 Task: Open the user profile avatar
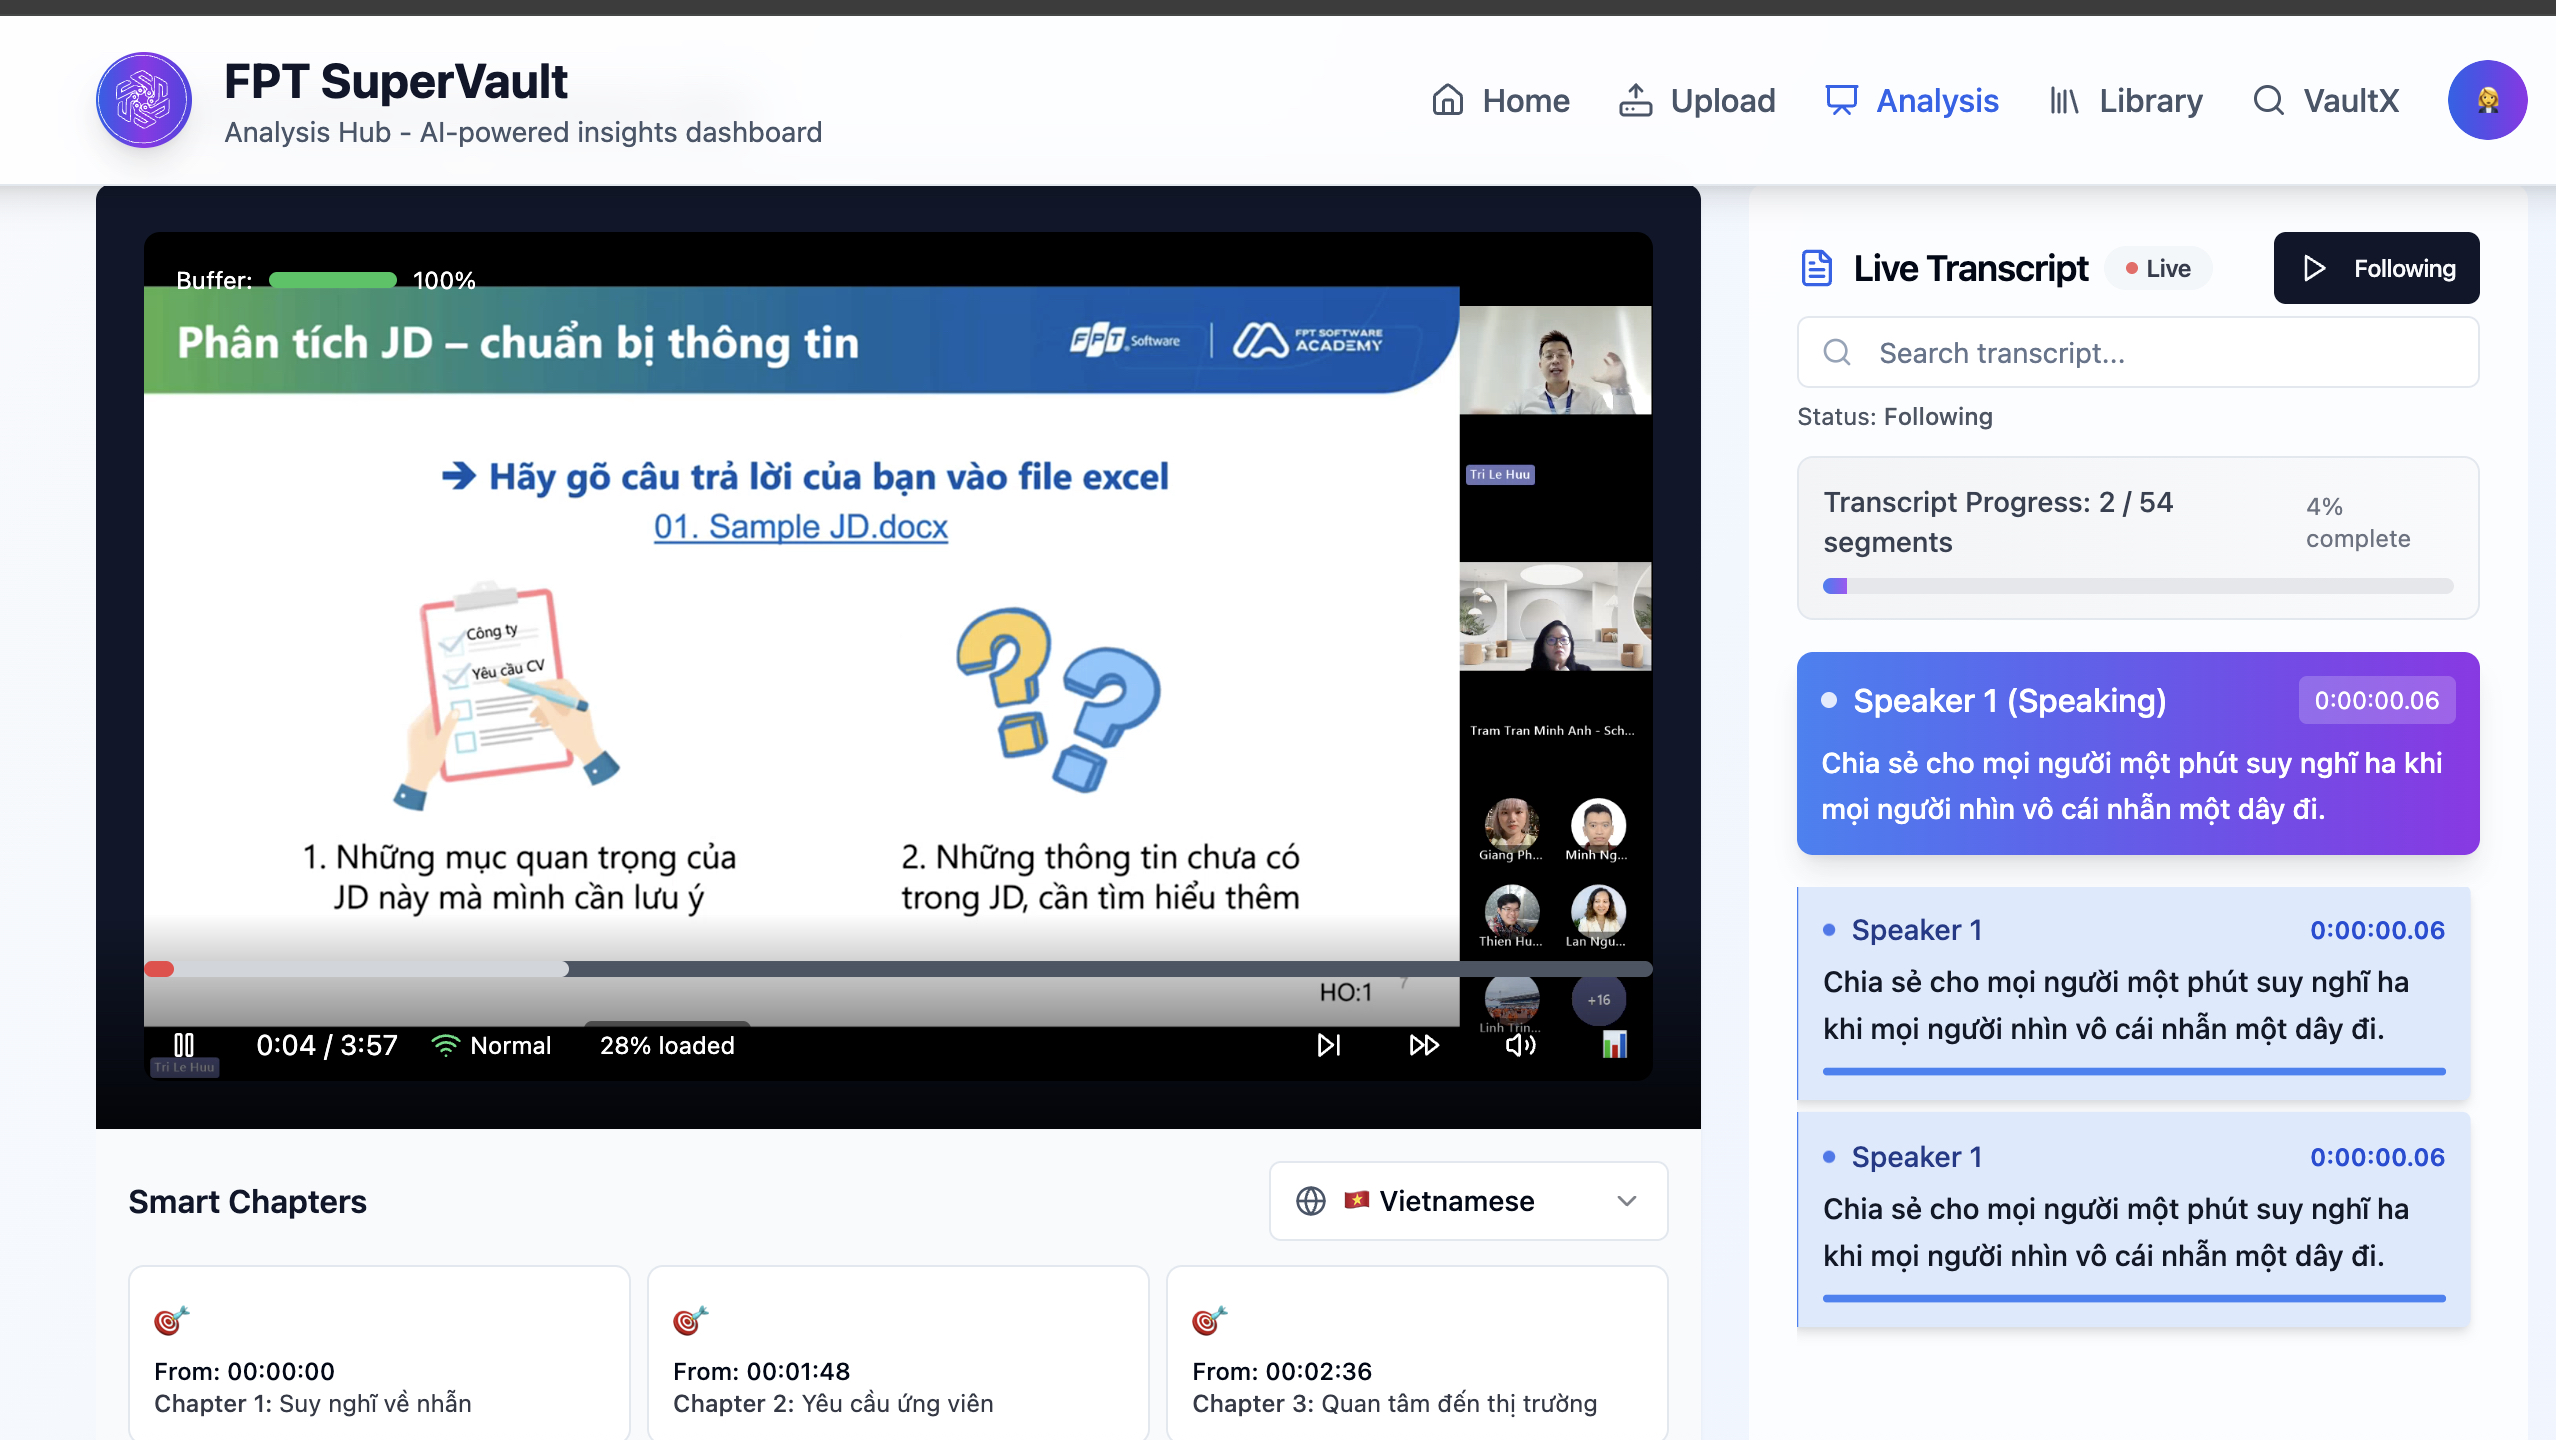[x=2487, y=100]
